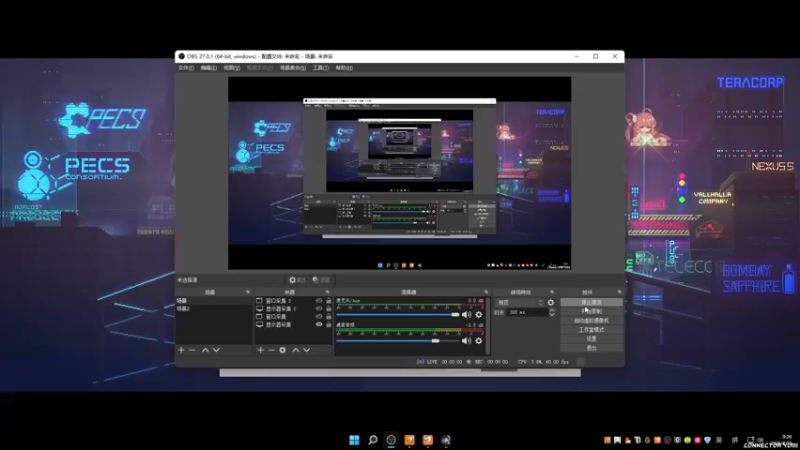Add a new scene with plus icon
The image size is (800, 450).
[181, 350]
